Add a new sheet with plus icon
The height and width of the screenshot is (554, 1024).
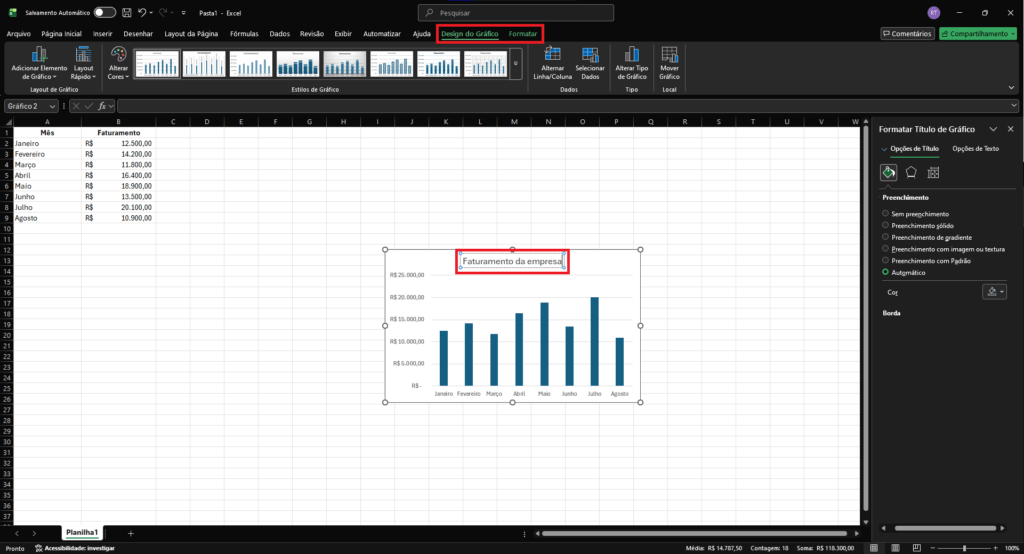[131, 533]
